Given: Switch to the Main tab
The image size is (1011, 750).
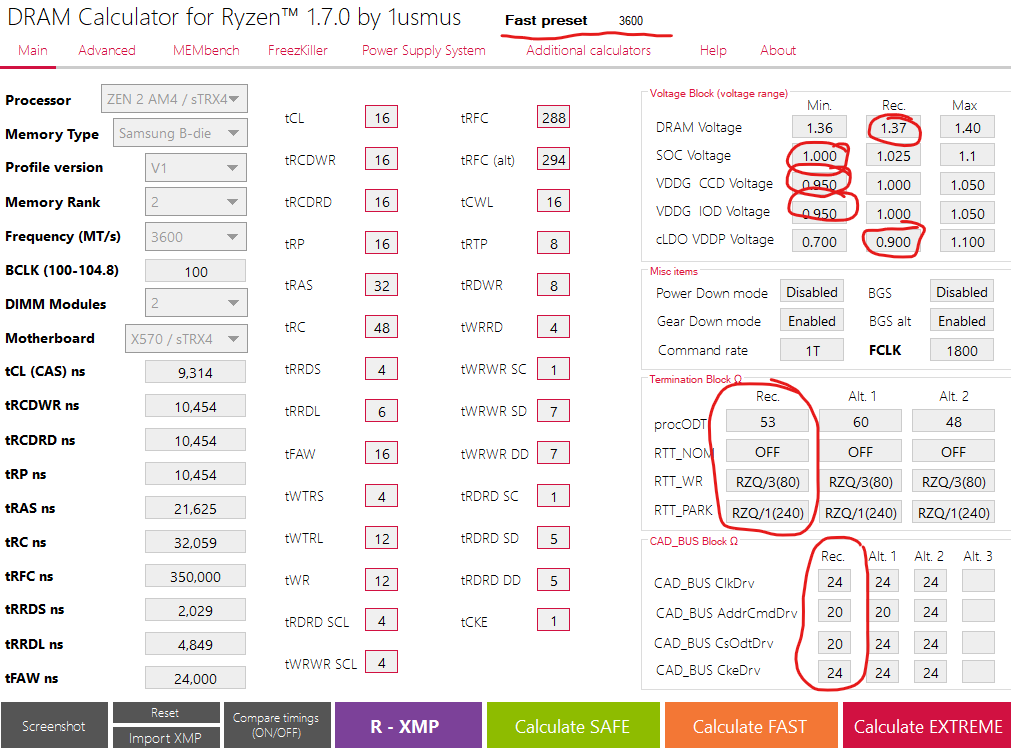Looking at the screenshot, I should tap(32, 50).
